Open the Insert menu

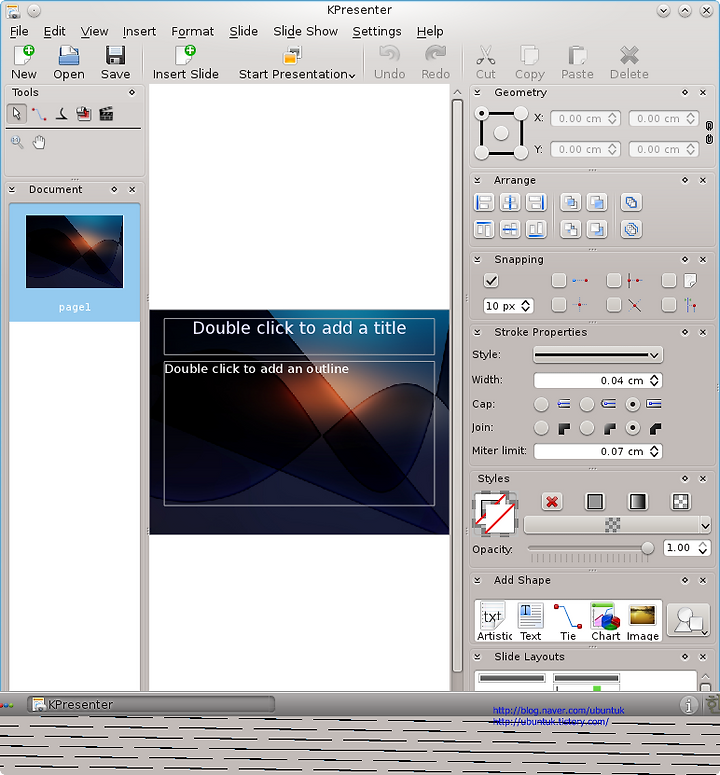[x=139, y=31]
